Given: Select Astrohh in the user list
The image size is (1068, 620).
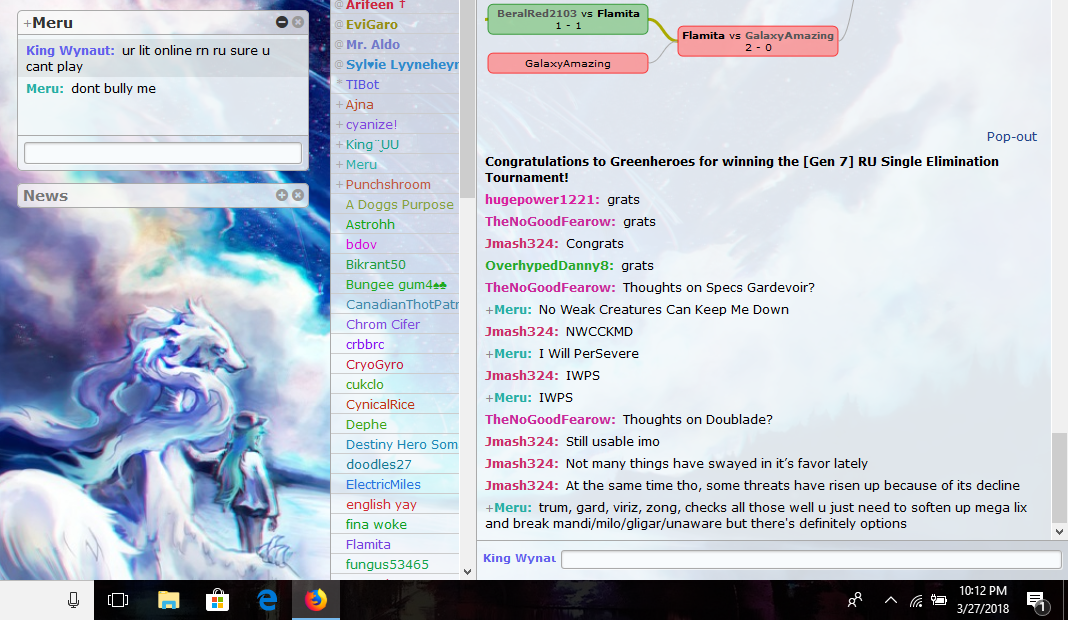Looking at the screenshot, I should 370,224.
